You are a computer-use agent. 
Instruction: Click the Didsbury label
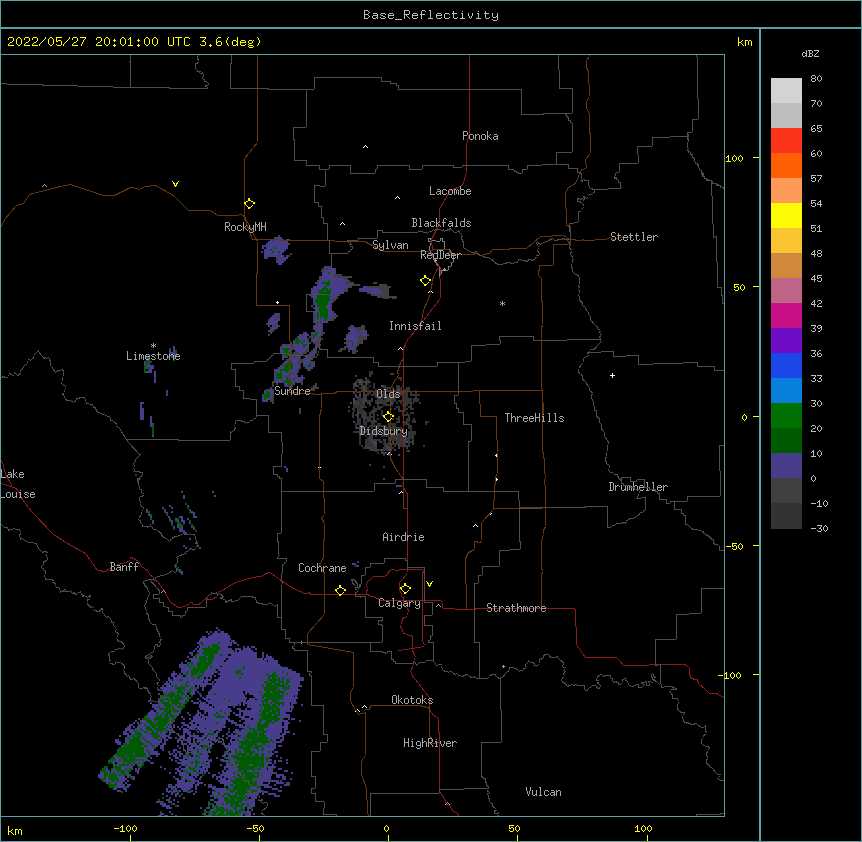coord(384,431)
